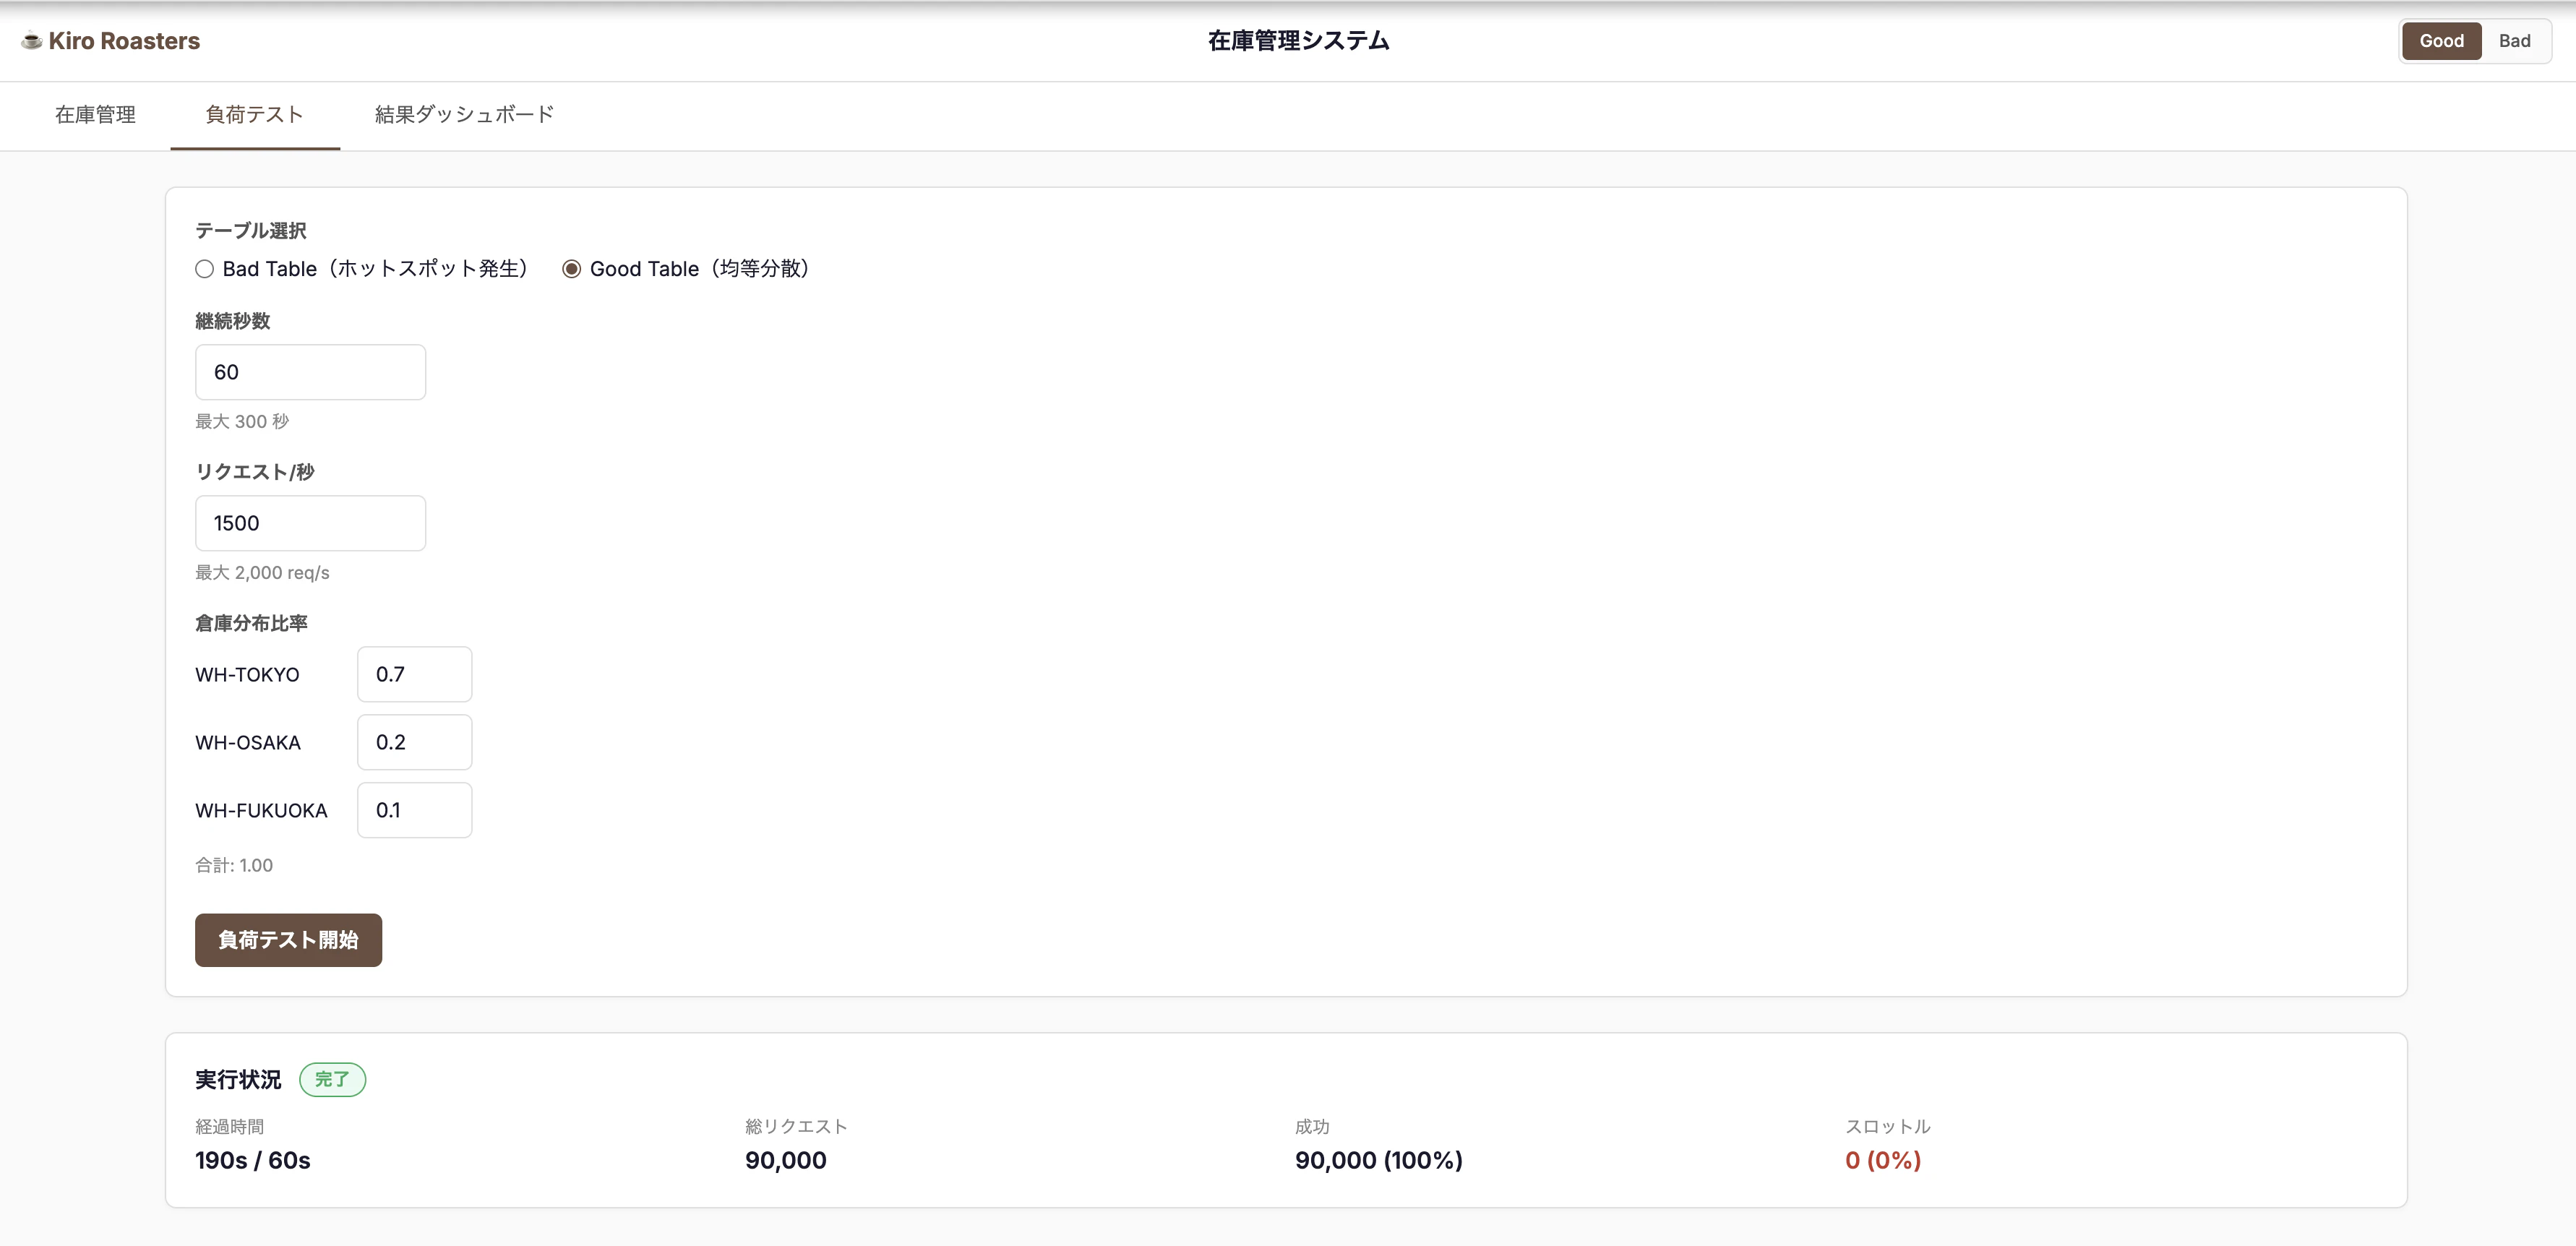Click the throttle value 0 (0%)
2576x1246 pixels.
(1883, 1161)
